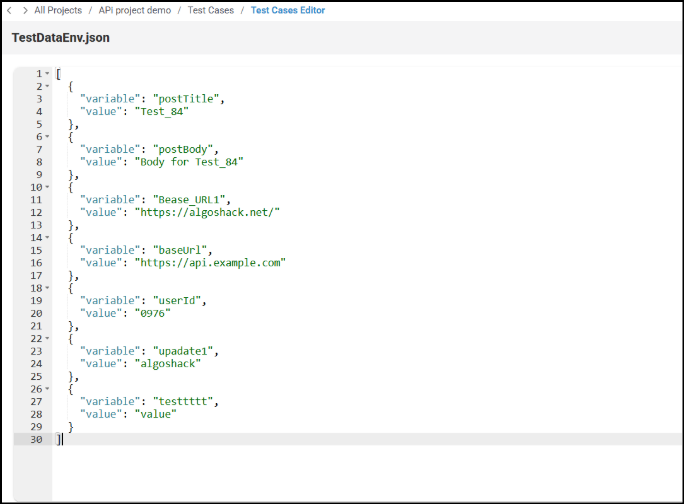Open the All Projects breadcrumb link
684x504 pixels.
coord(58,10)
